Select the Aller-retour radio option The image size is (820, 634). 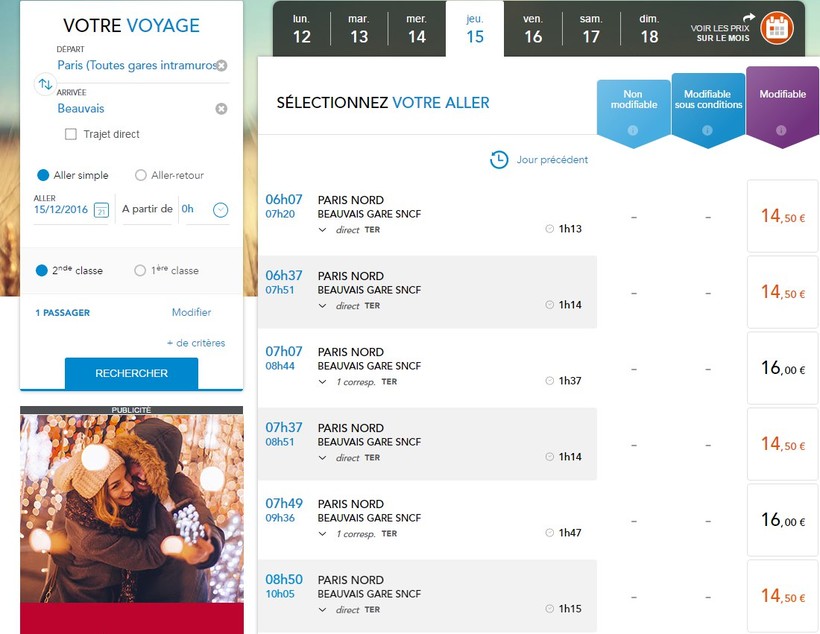(x=141, y=176)
